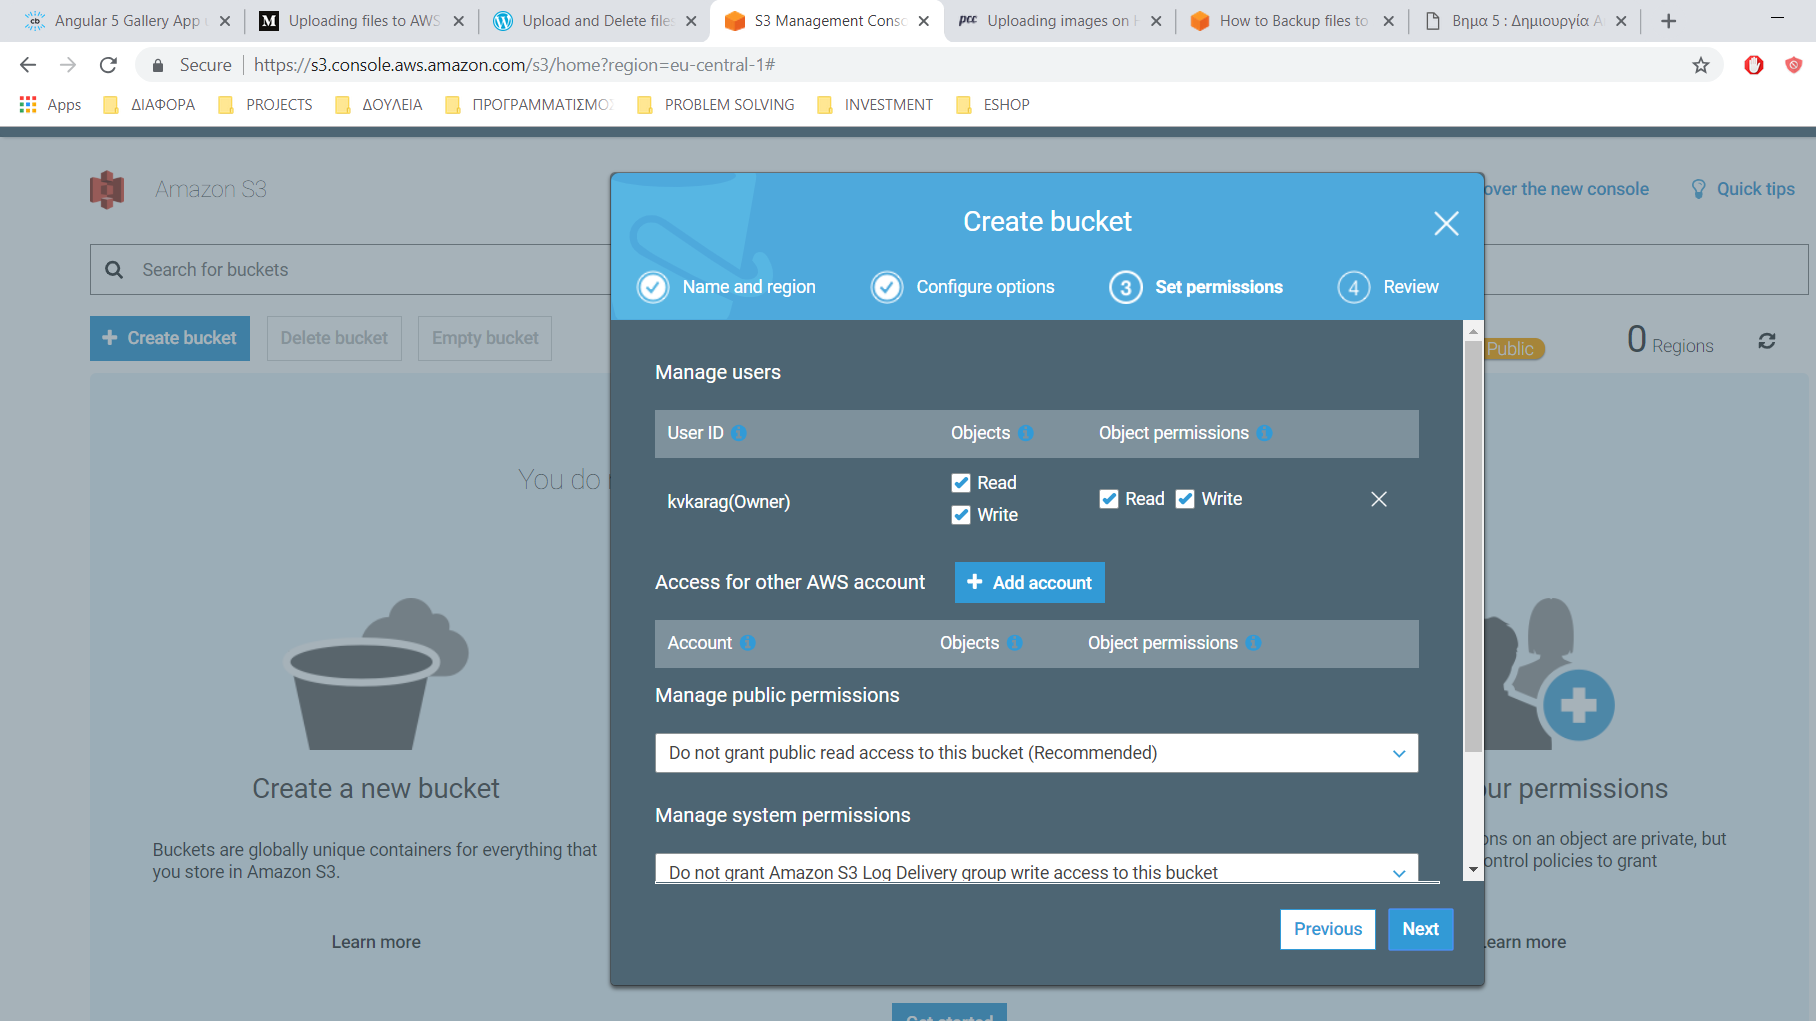
Task: Reload the page
Action: point(108,65)
